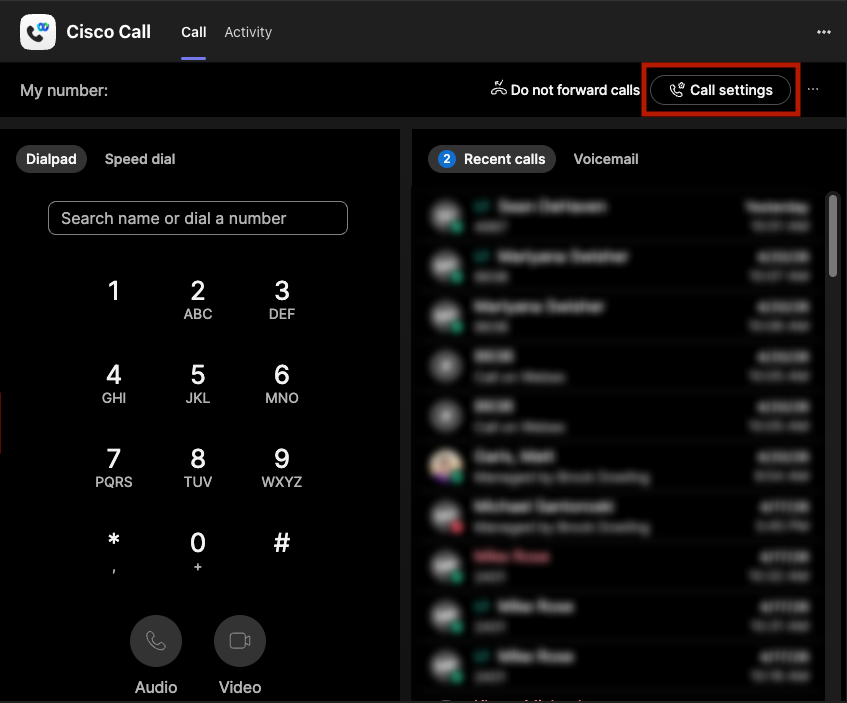
Task: Open Call settings
Action: [x=721, y=90]
